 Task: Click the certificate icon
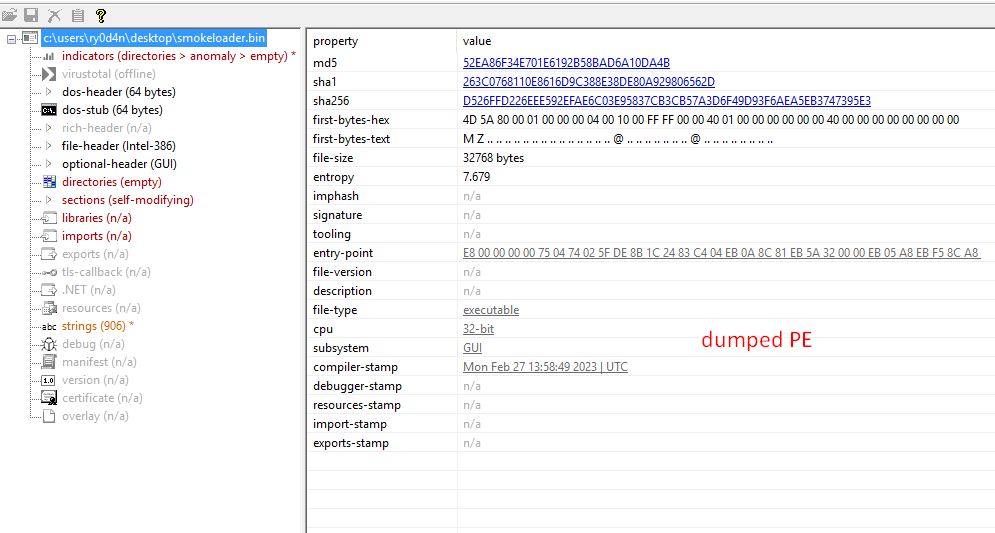(x=49, y=398)
